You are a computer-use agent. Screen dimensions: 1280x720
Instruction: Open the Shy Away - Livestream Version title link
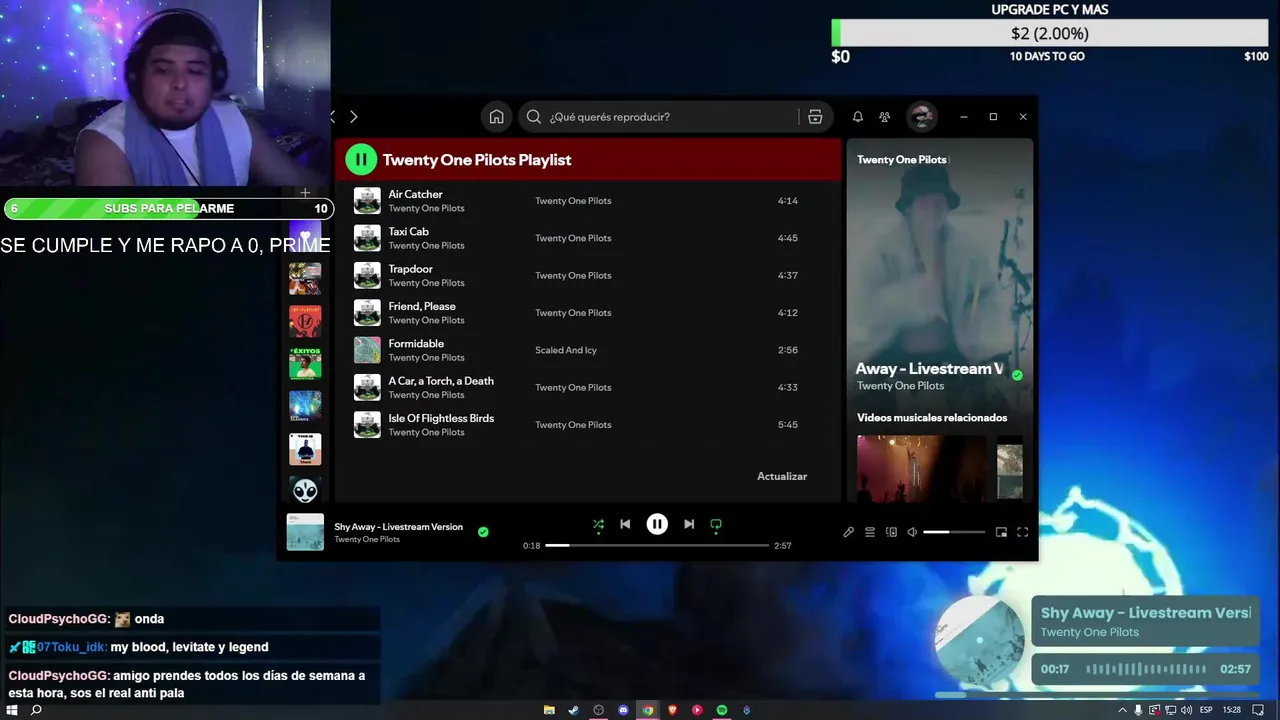coord(398,526)
